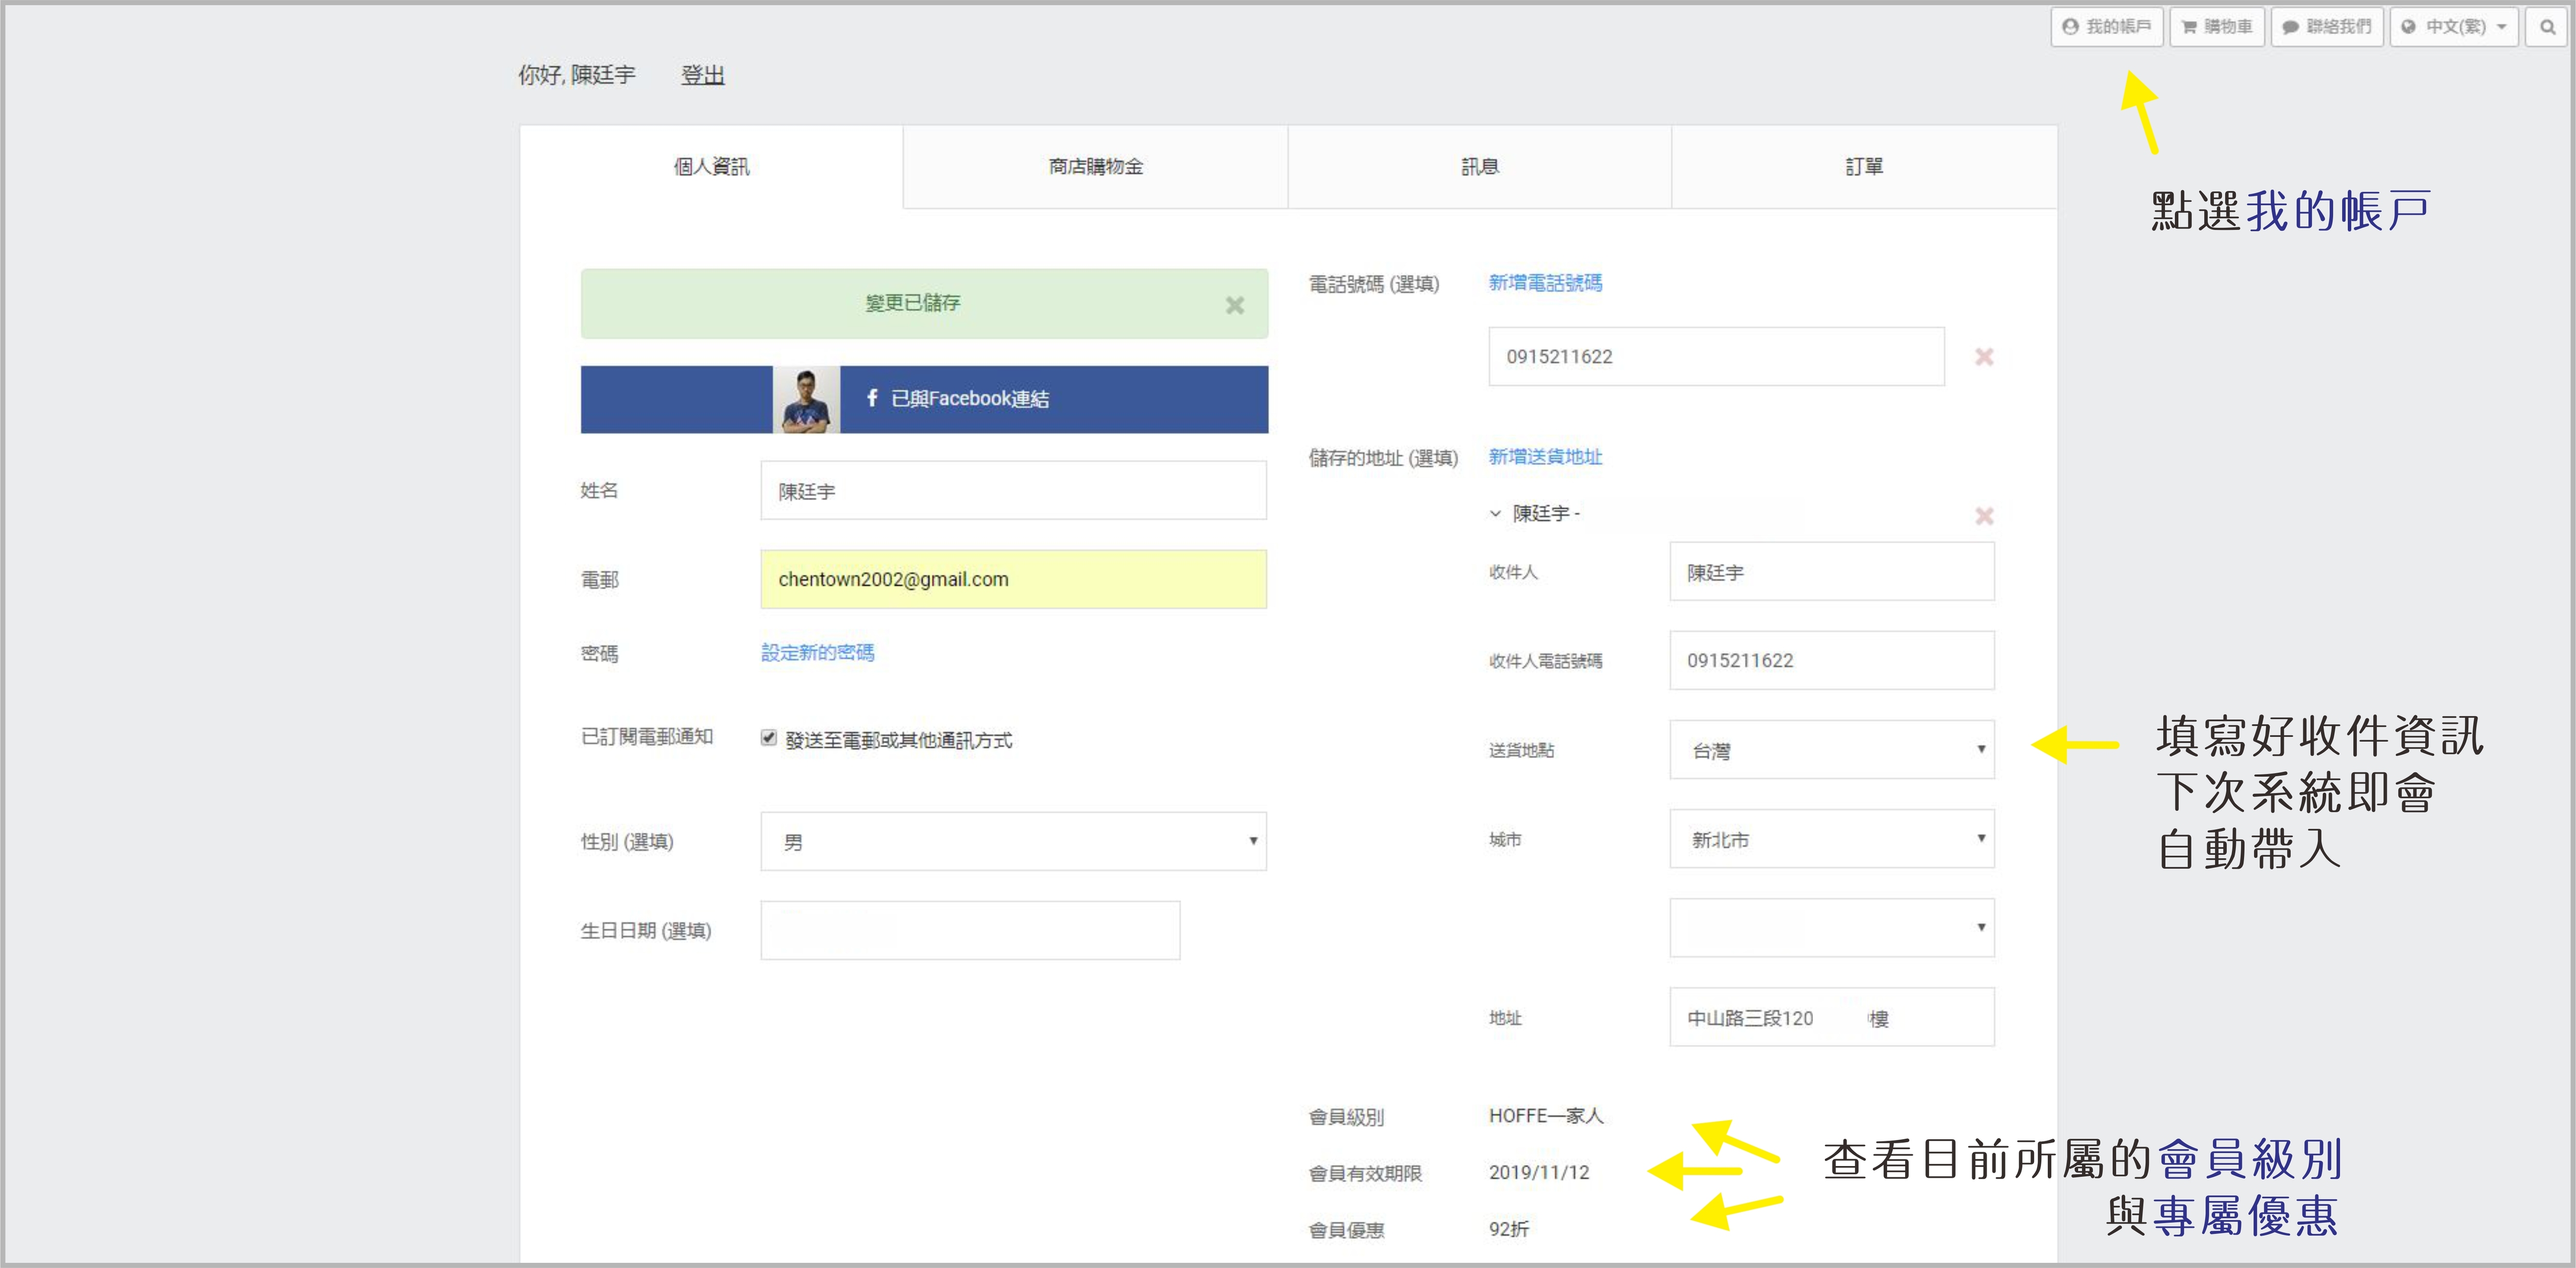The image size is (2576, 1268).
Task: Click 設定新的密碼 link
Action: [817, 652]
